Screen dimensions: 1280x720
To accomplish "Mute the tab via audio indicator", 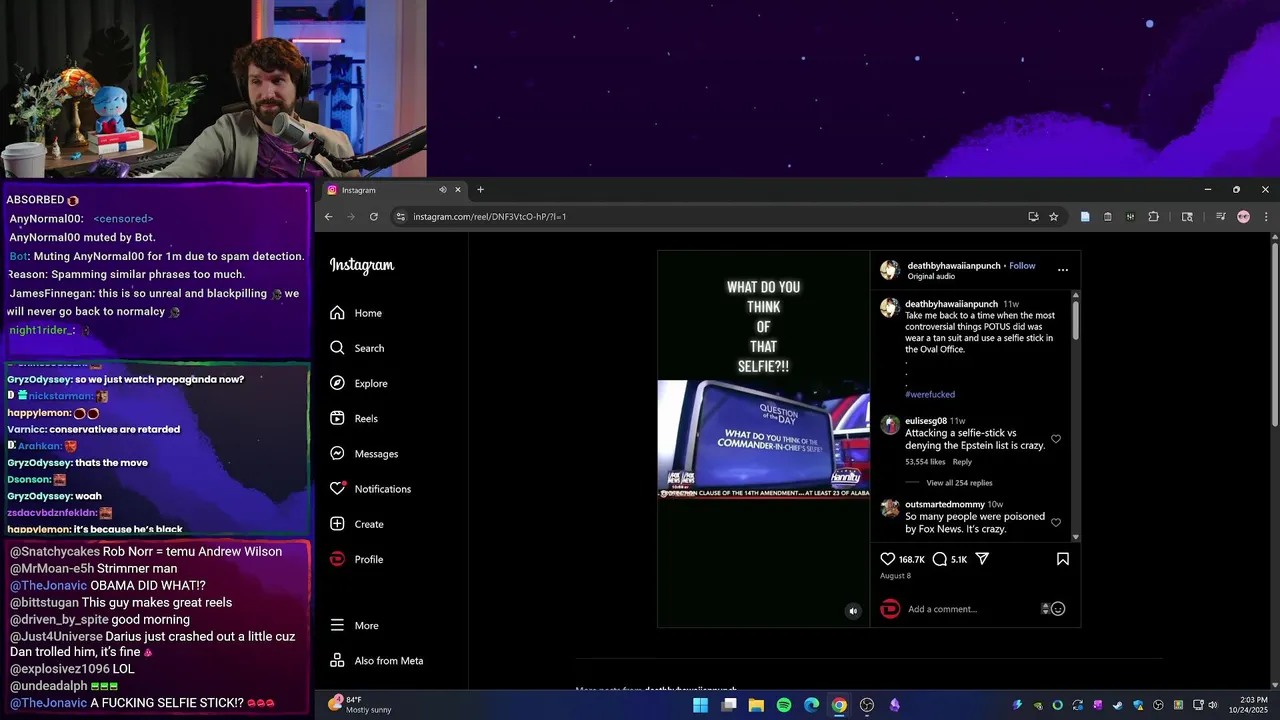I will [x=442, y=190].
